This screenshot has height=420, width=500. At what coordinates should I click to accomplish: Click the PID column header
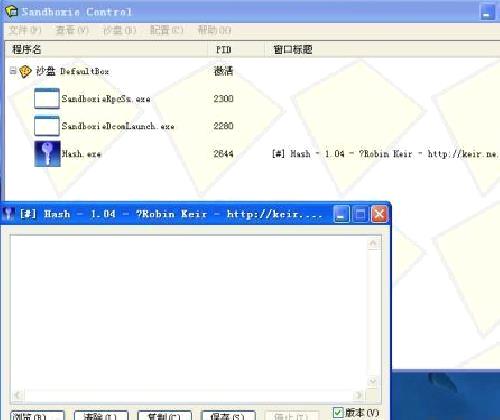click(x=236, y=49)
